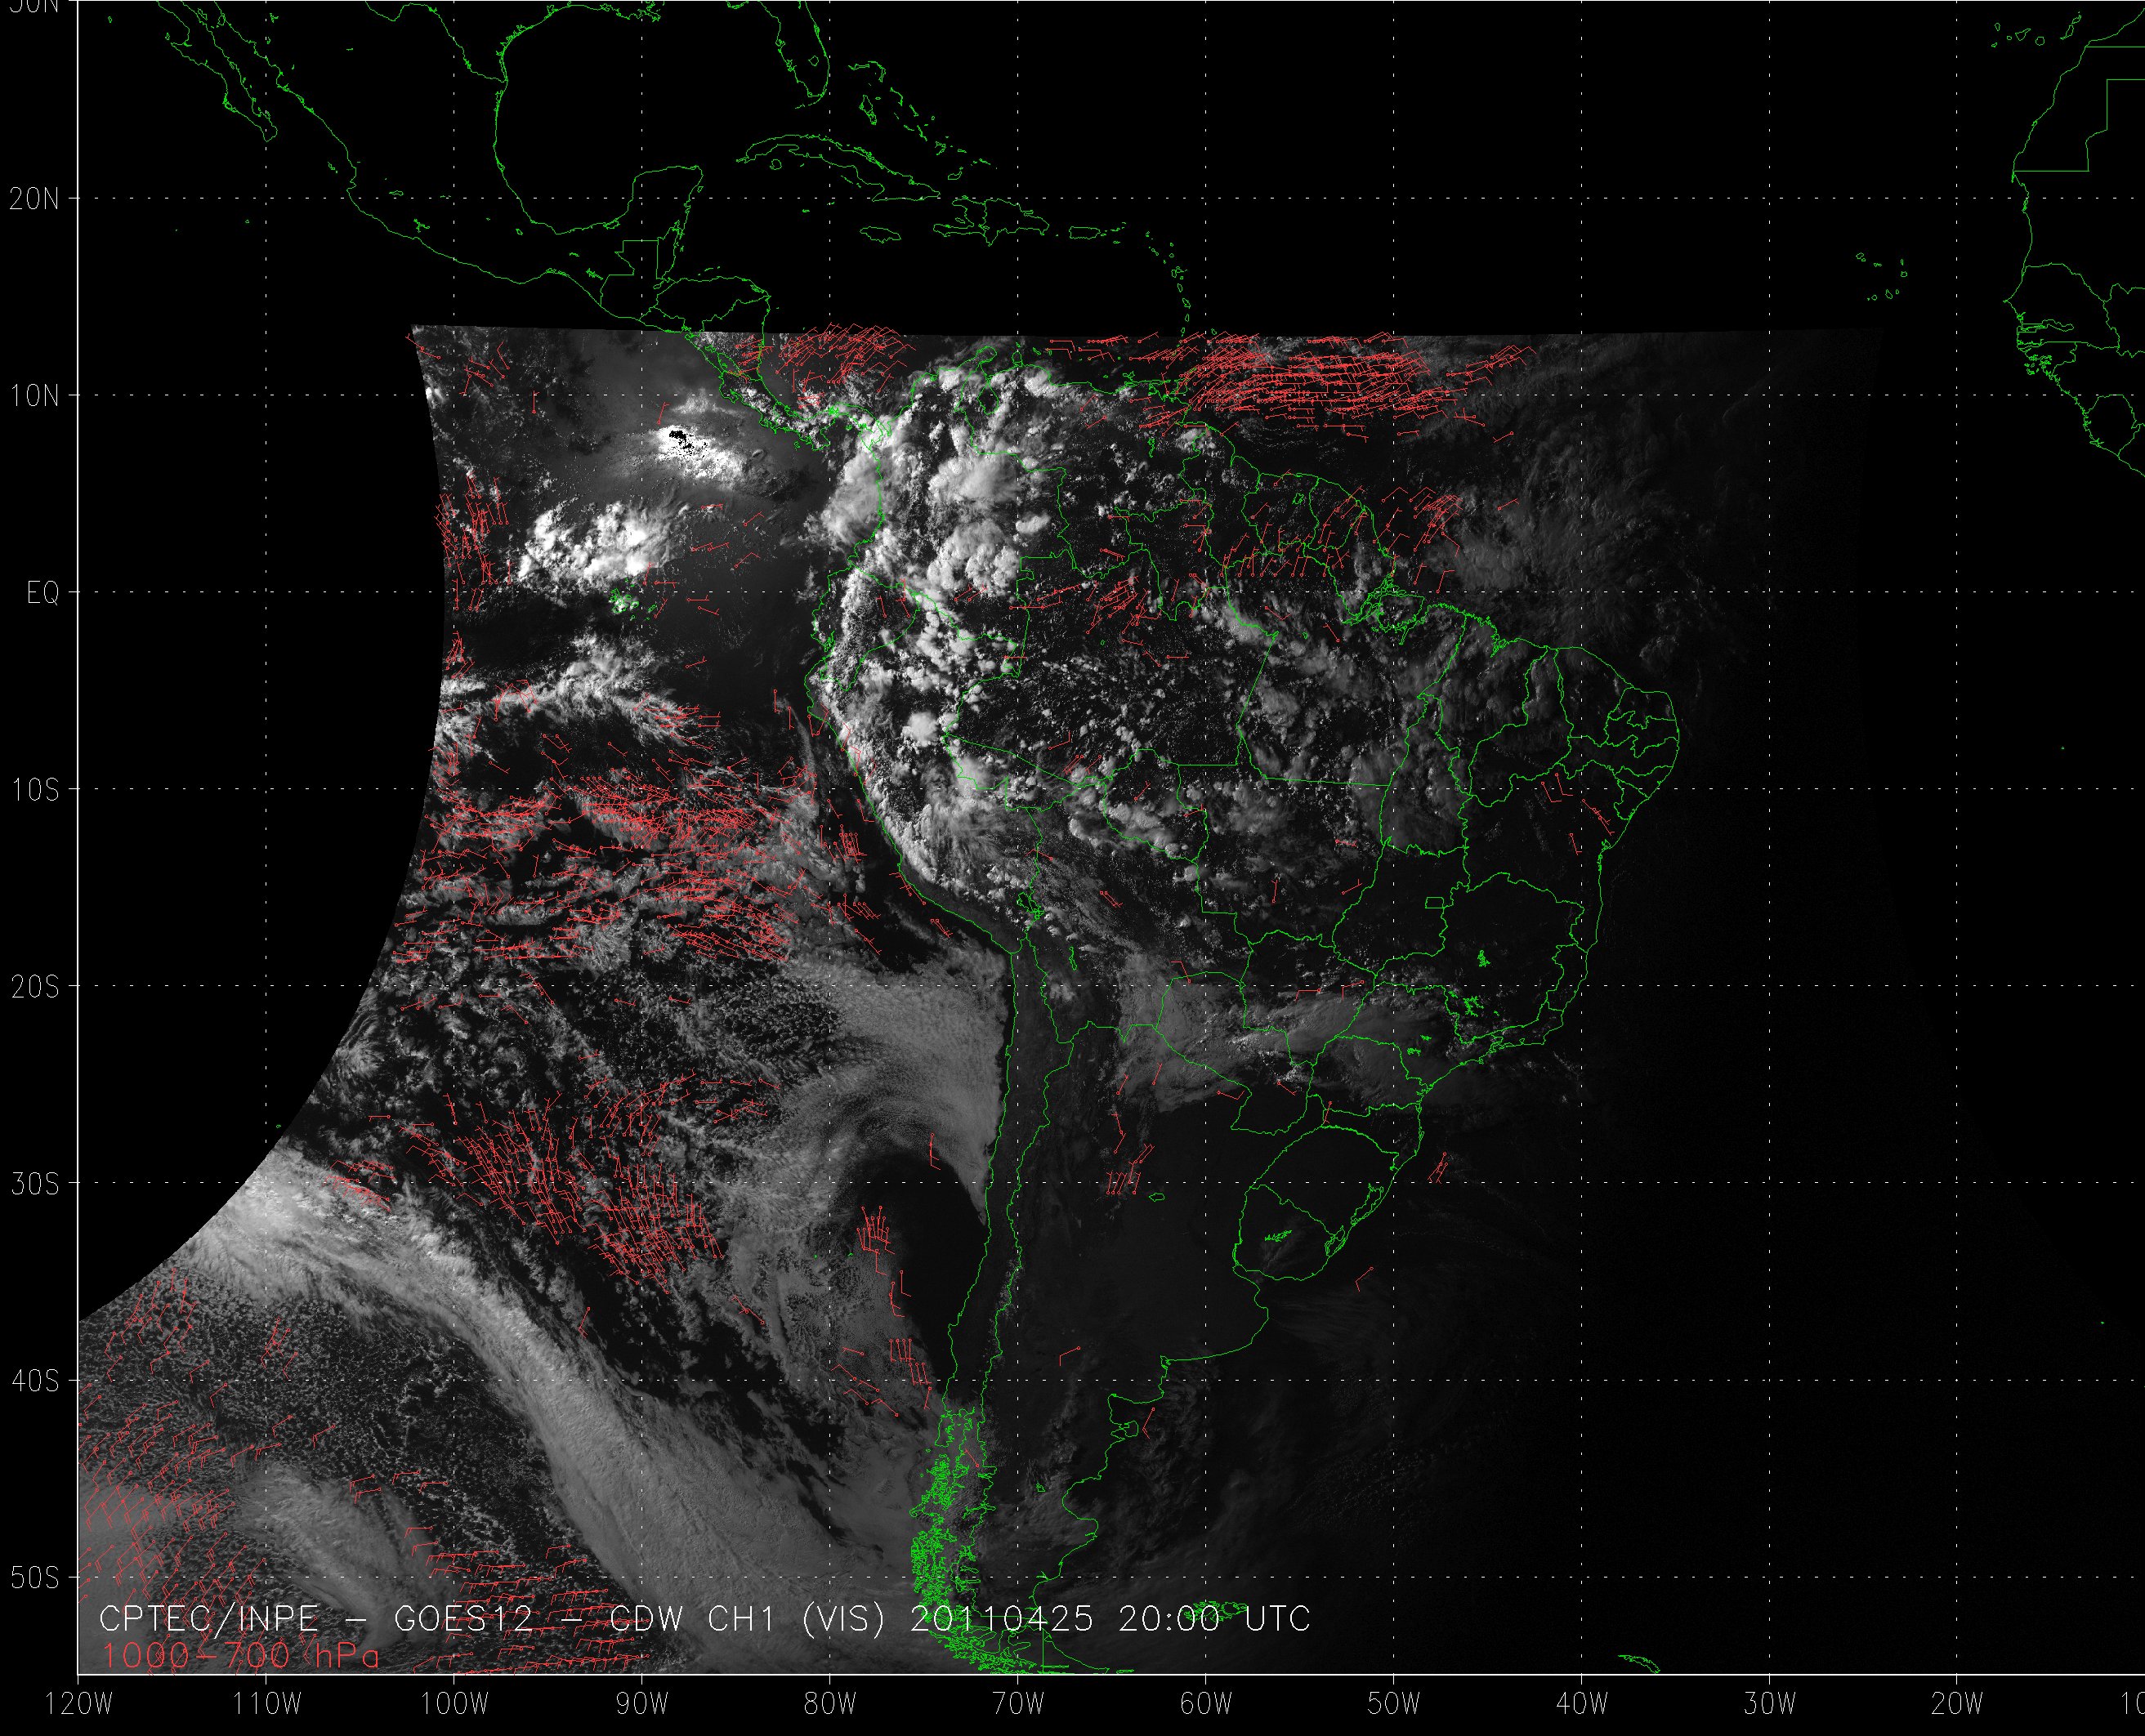Click the 70W longitude label
This screenshot has width=2145, height=1736.
click(1018, 1704)
